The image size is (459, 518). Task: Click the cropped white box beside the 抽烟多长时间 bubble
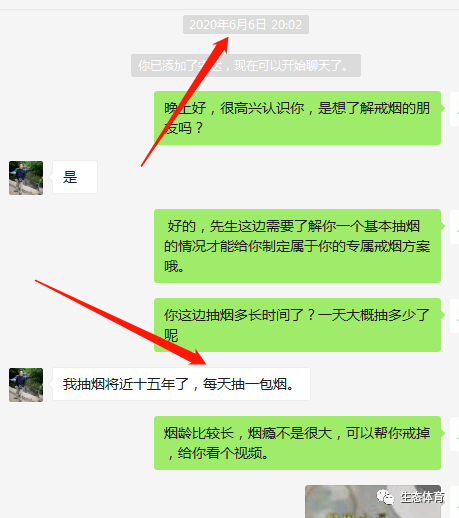pyautogui.click(x=455, y=316)
